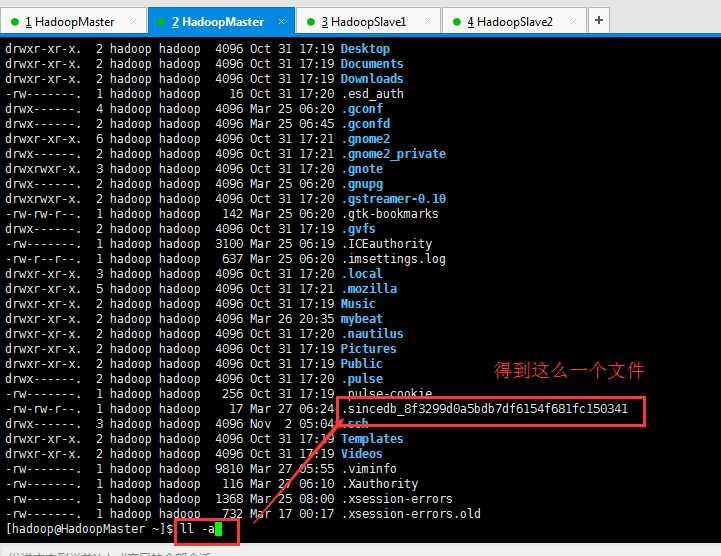Viewport: 721px width, 556px height.
Task: Close the 4 HadoopSlave2 tab
Action: tap(573, 21)
